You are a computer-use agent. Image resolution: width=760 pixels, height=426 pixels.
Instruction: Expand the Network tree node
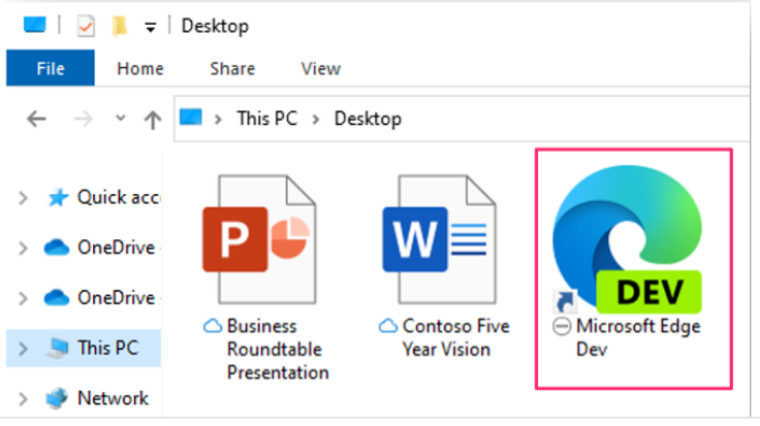(x=23, y=398)
